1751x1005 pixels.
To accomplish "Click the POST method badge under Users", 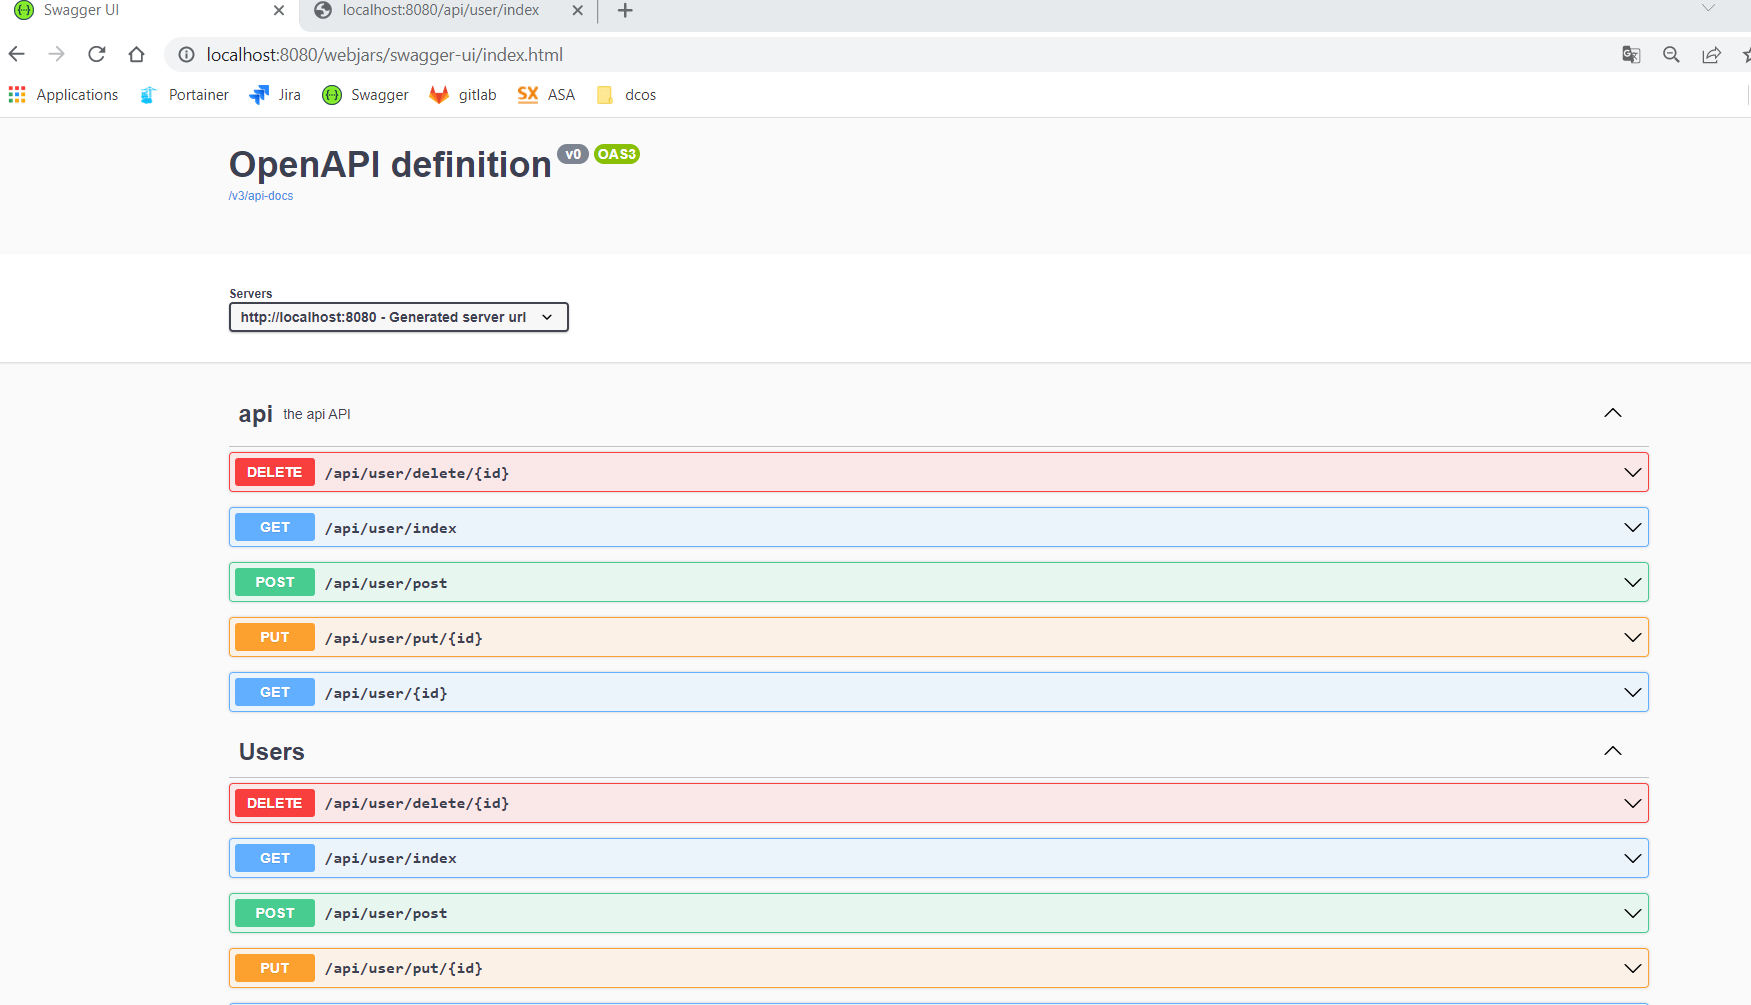I will [x=275, y=913].
